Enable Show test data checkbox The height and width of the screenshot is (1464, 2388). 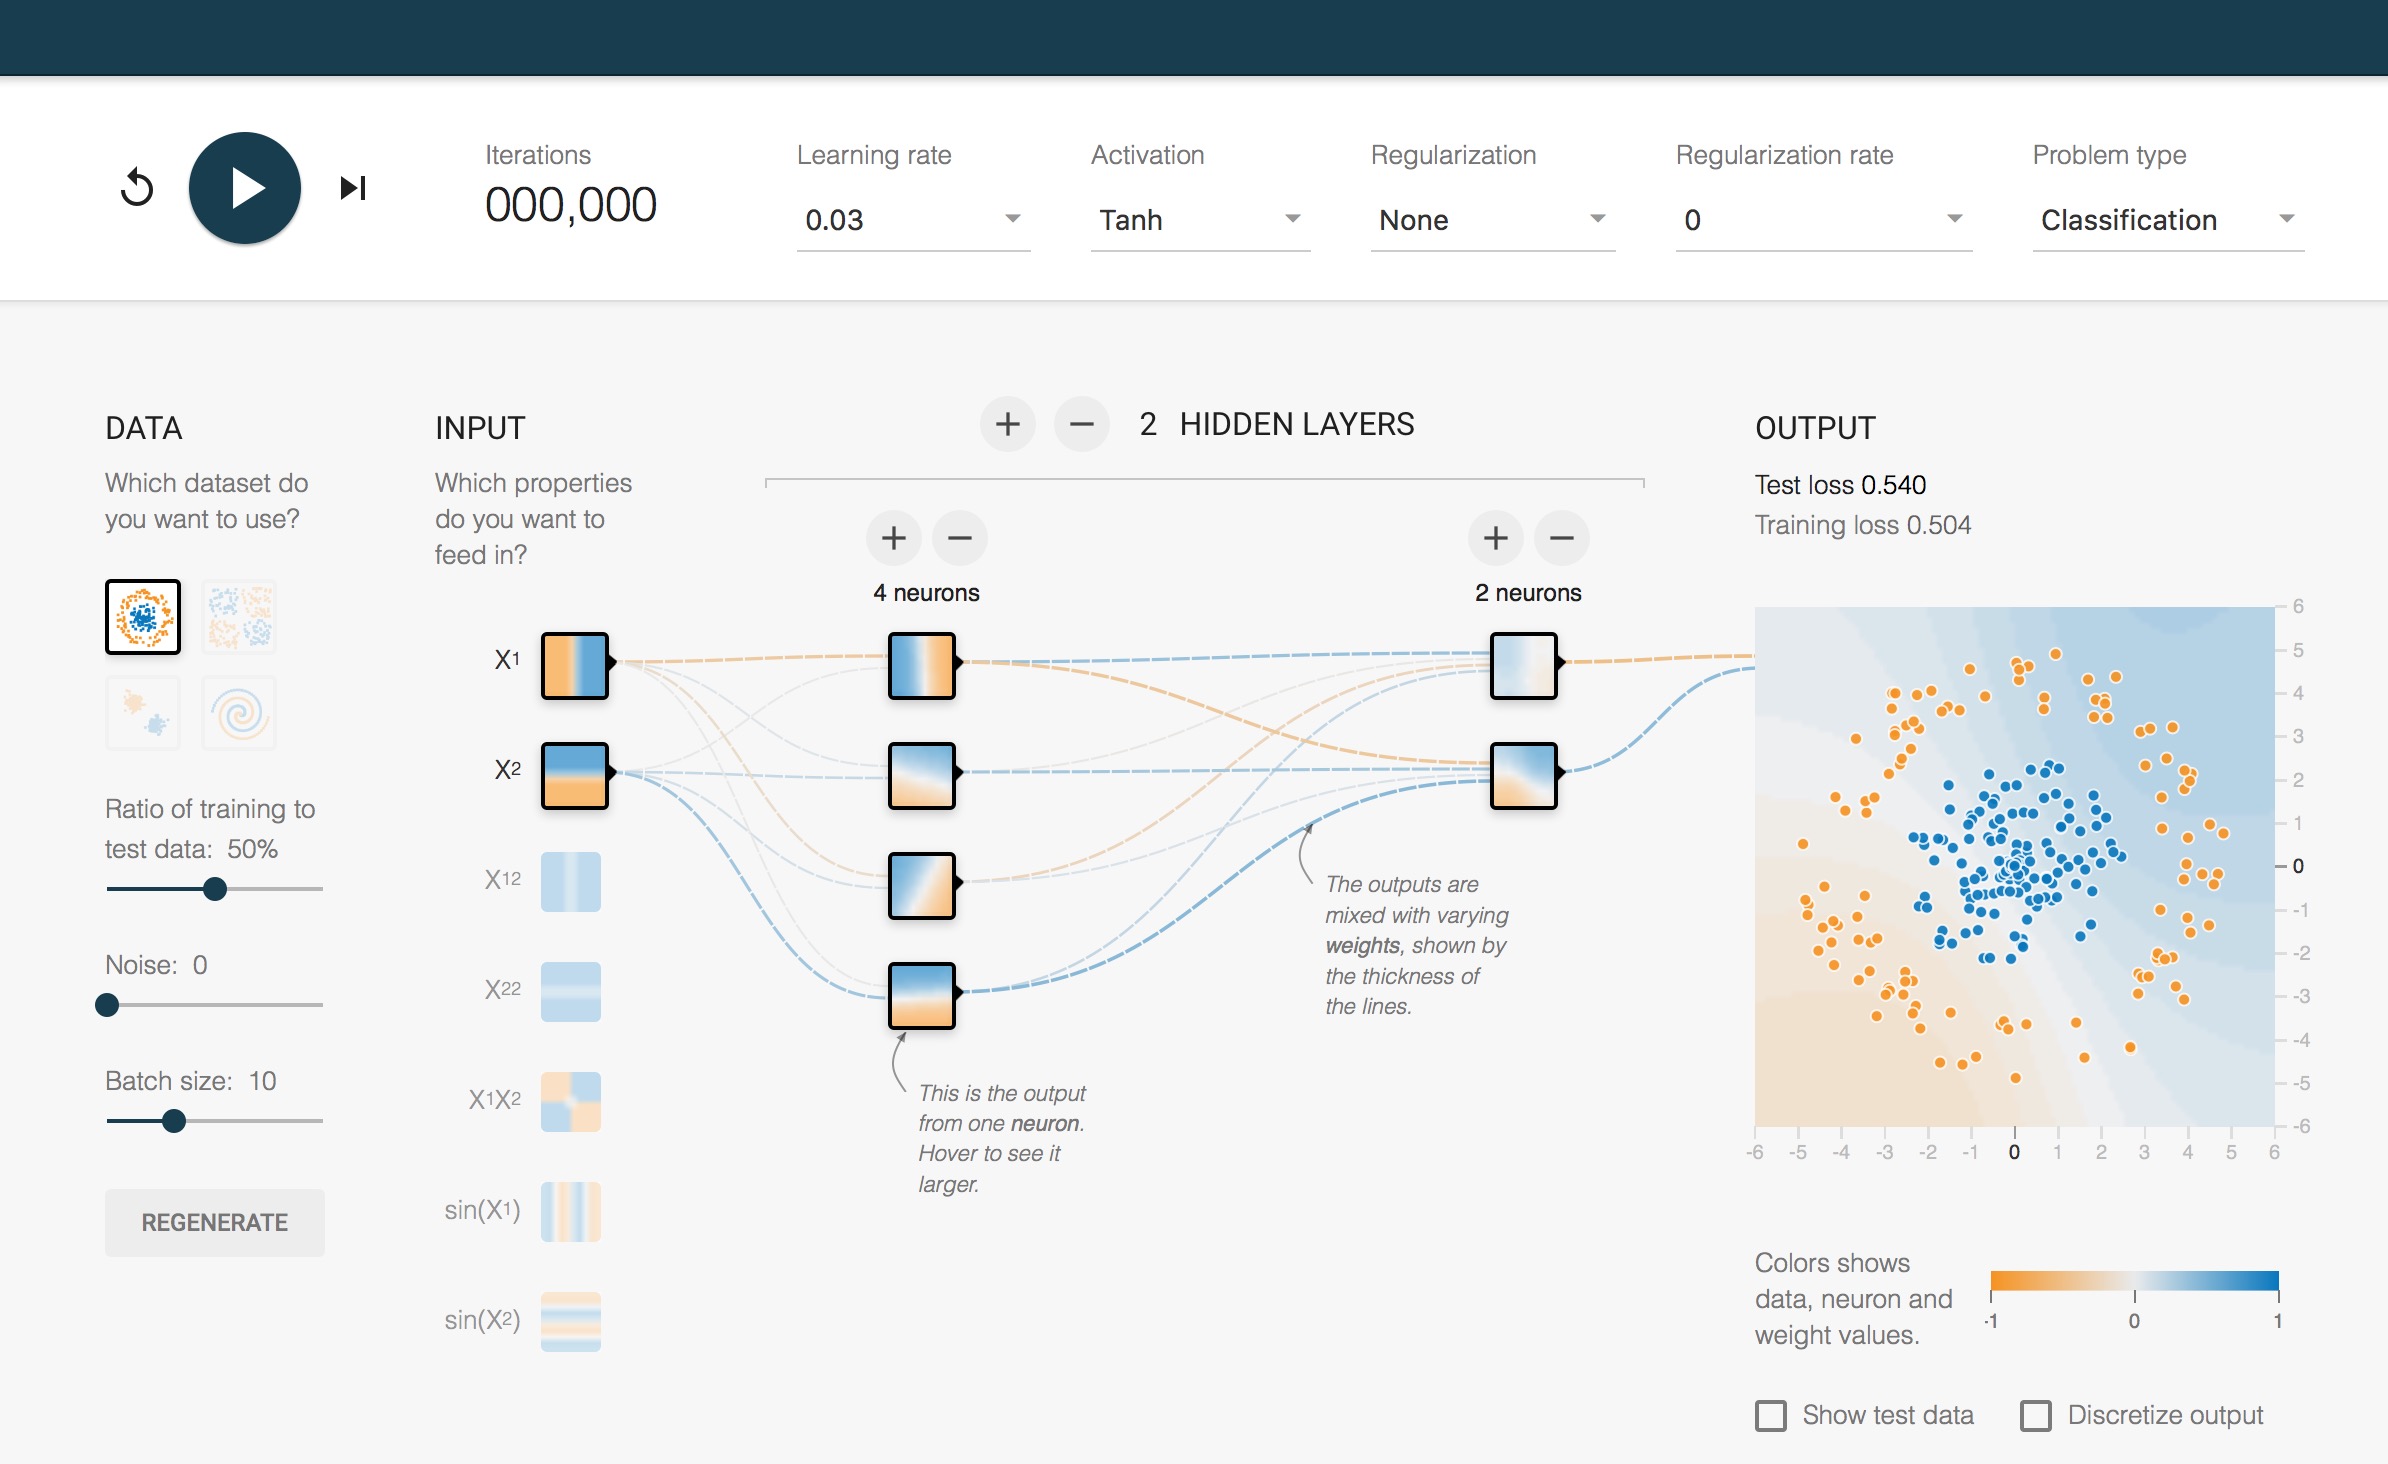(1771, 1415)
